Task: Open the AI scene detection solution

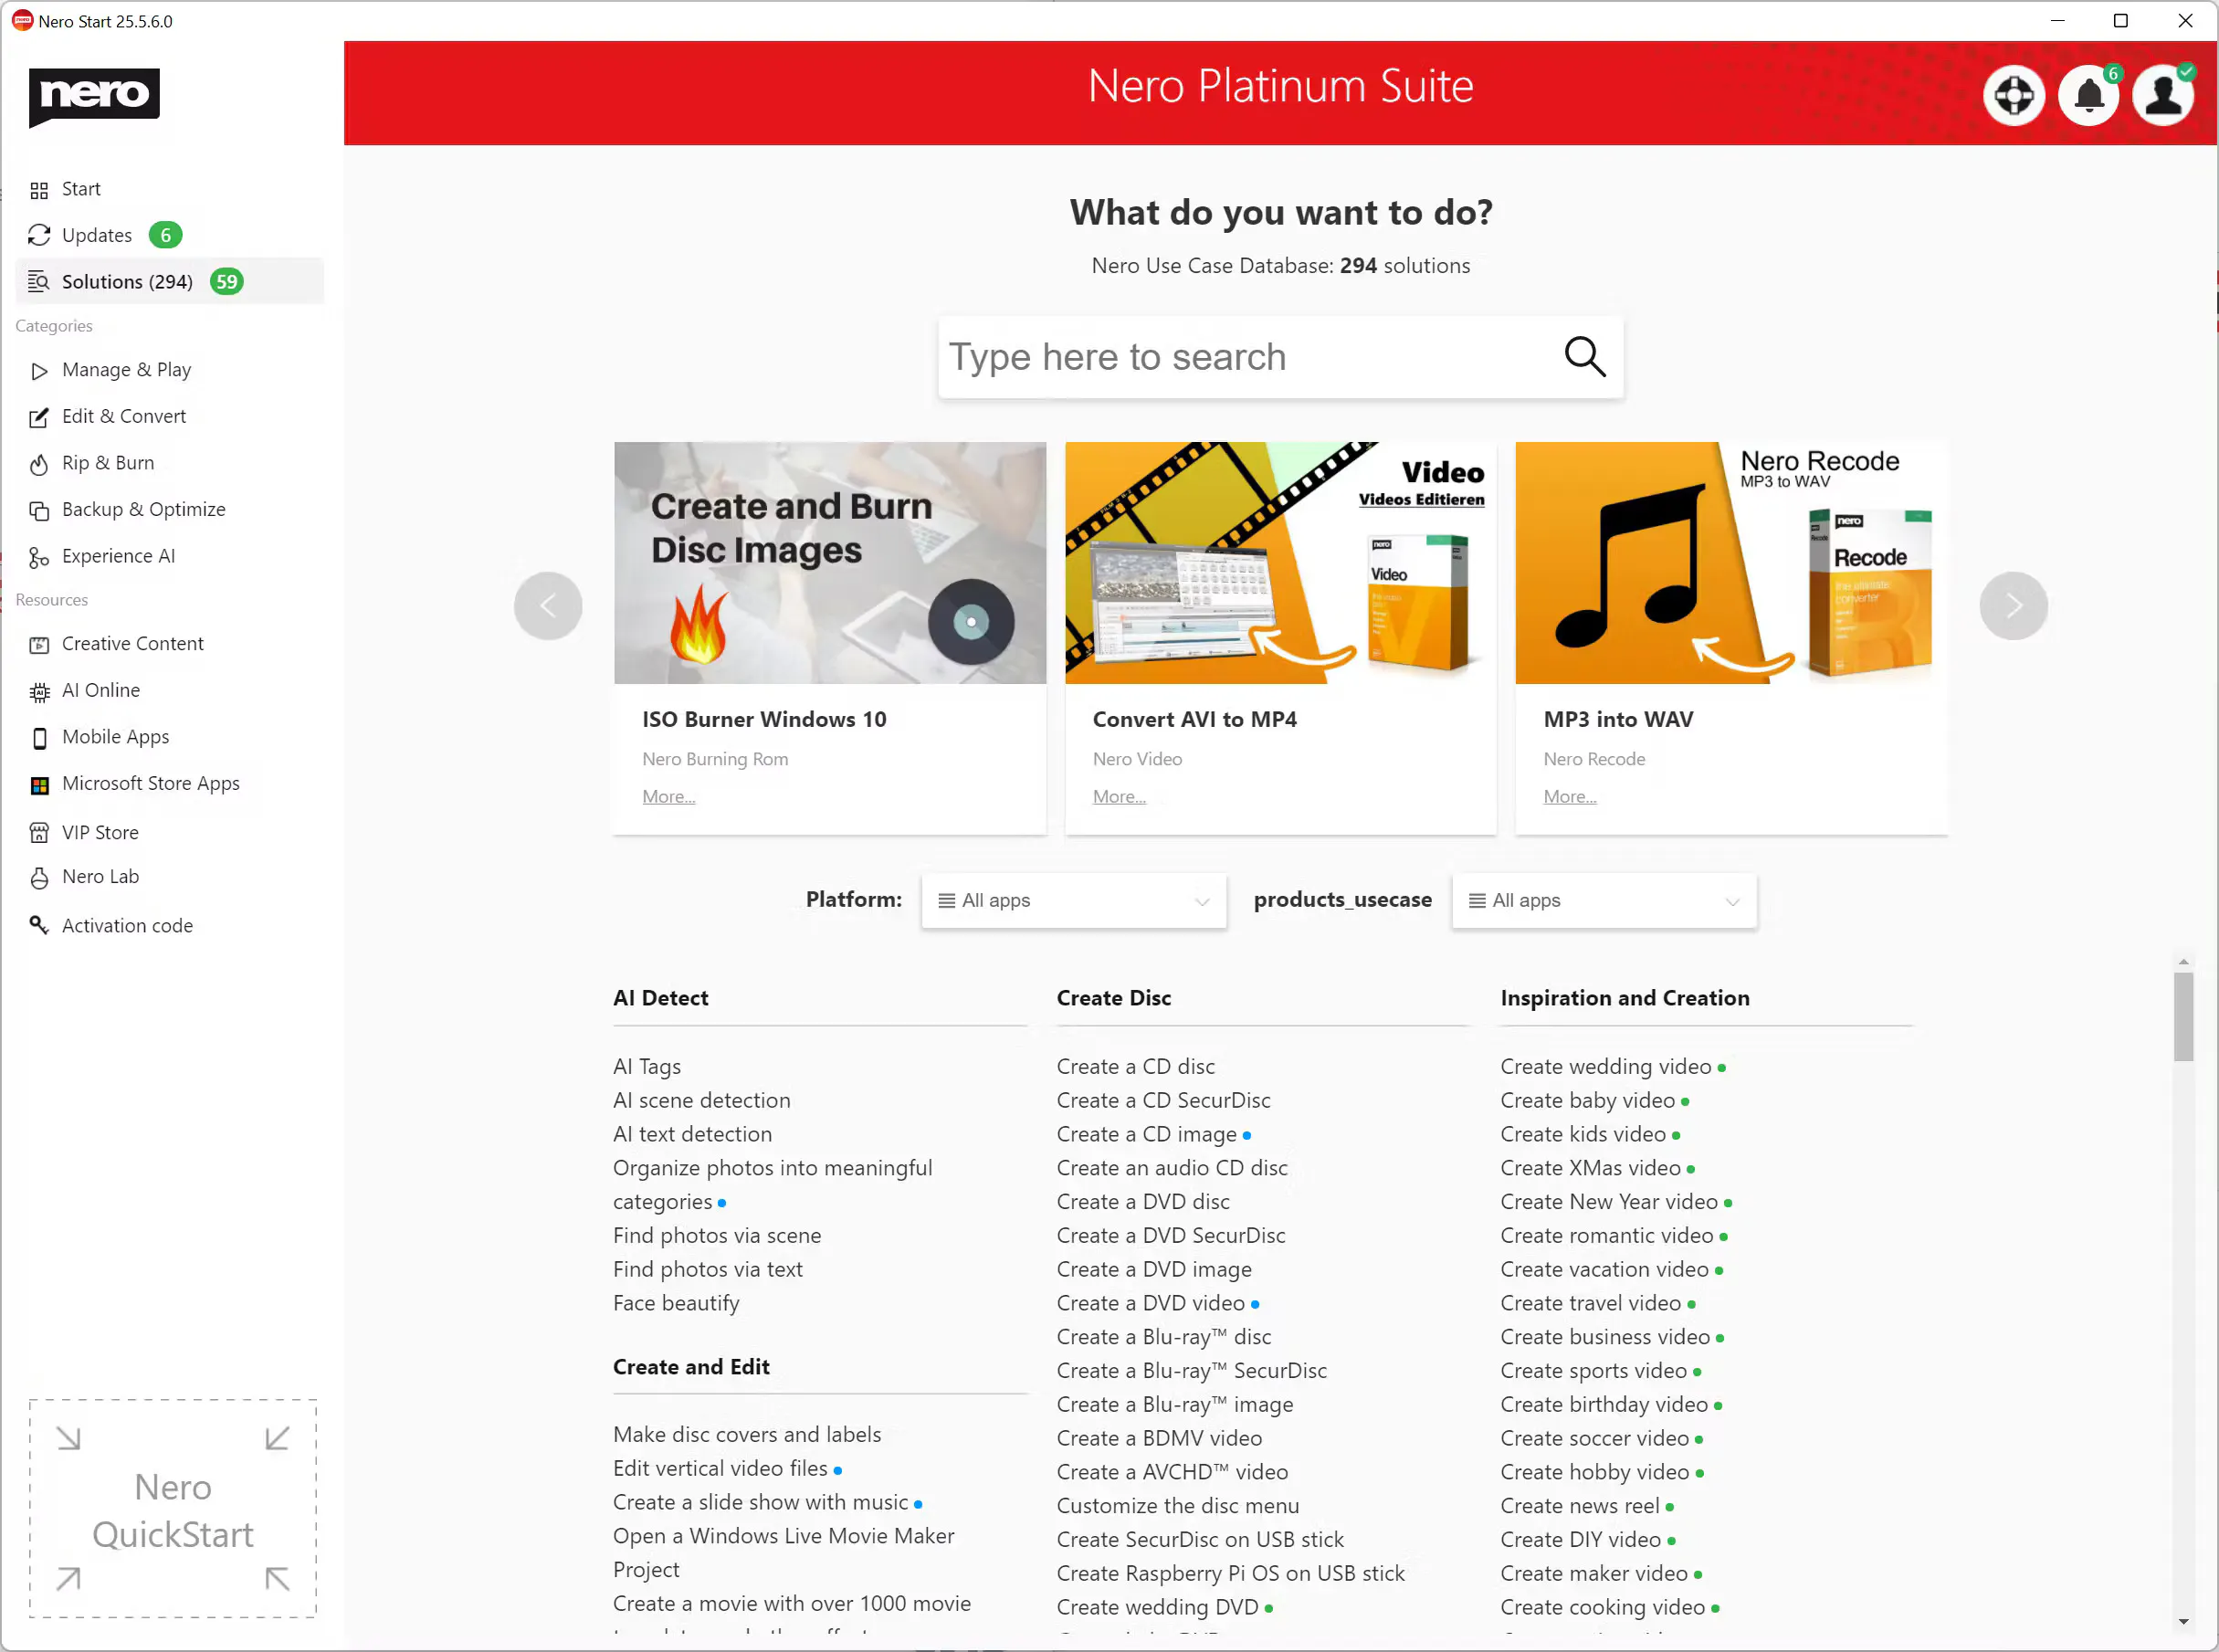Action: coord(701,1100)
